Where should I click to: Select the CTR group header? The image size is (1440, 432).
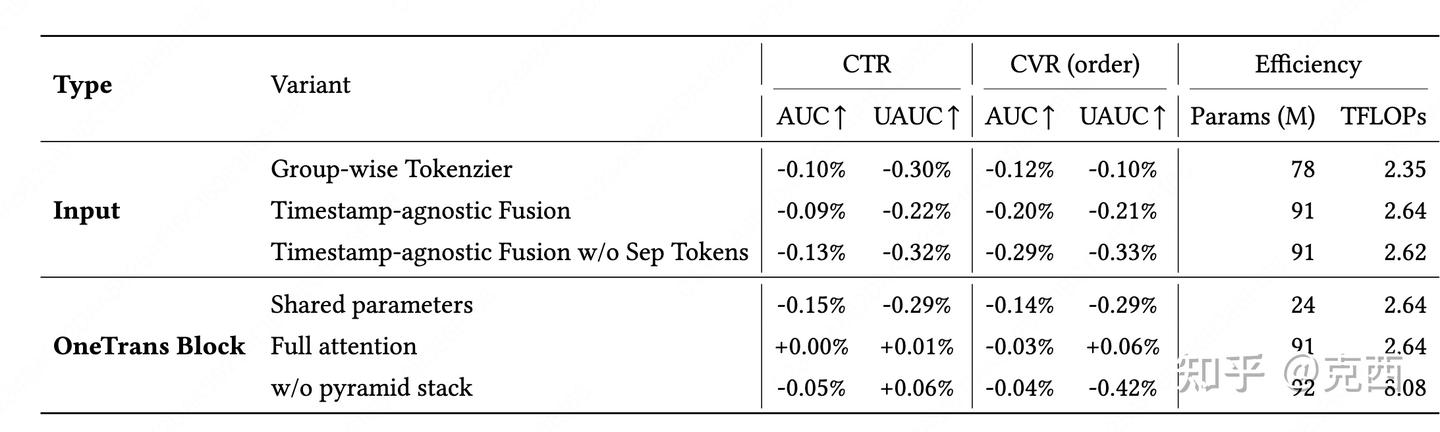coord(867,65)
